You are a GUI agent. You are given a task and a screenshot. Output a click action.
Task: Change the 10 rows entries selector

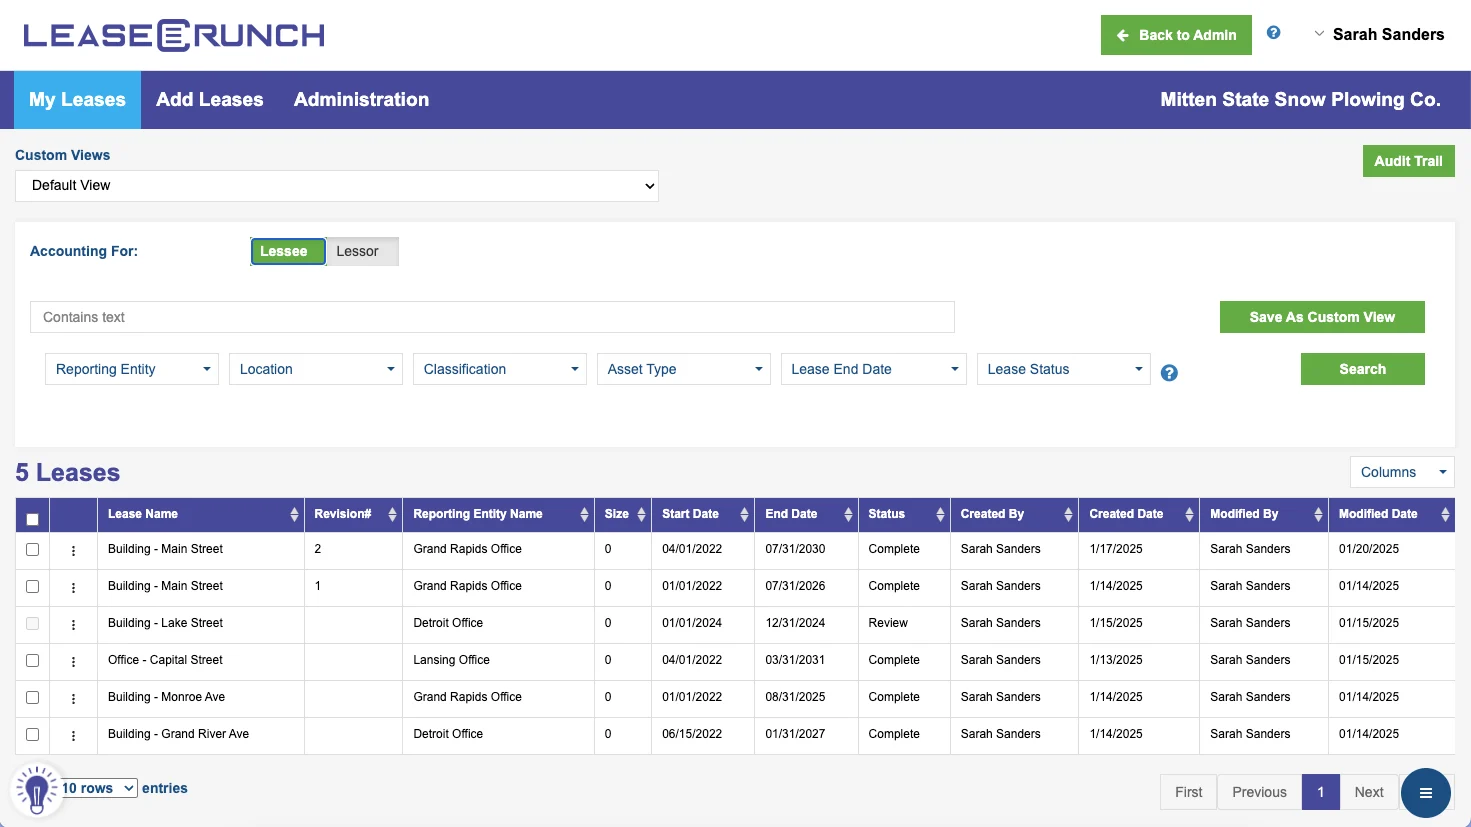tap(99, 788)
